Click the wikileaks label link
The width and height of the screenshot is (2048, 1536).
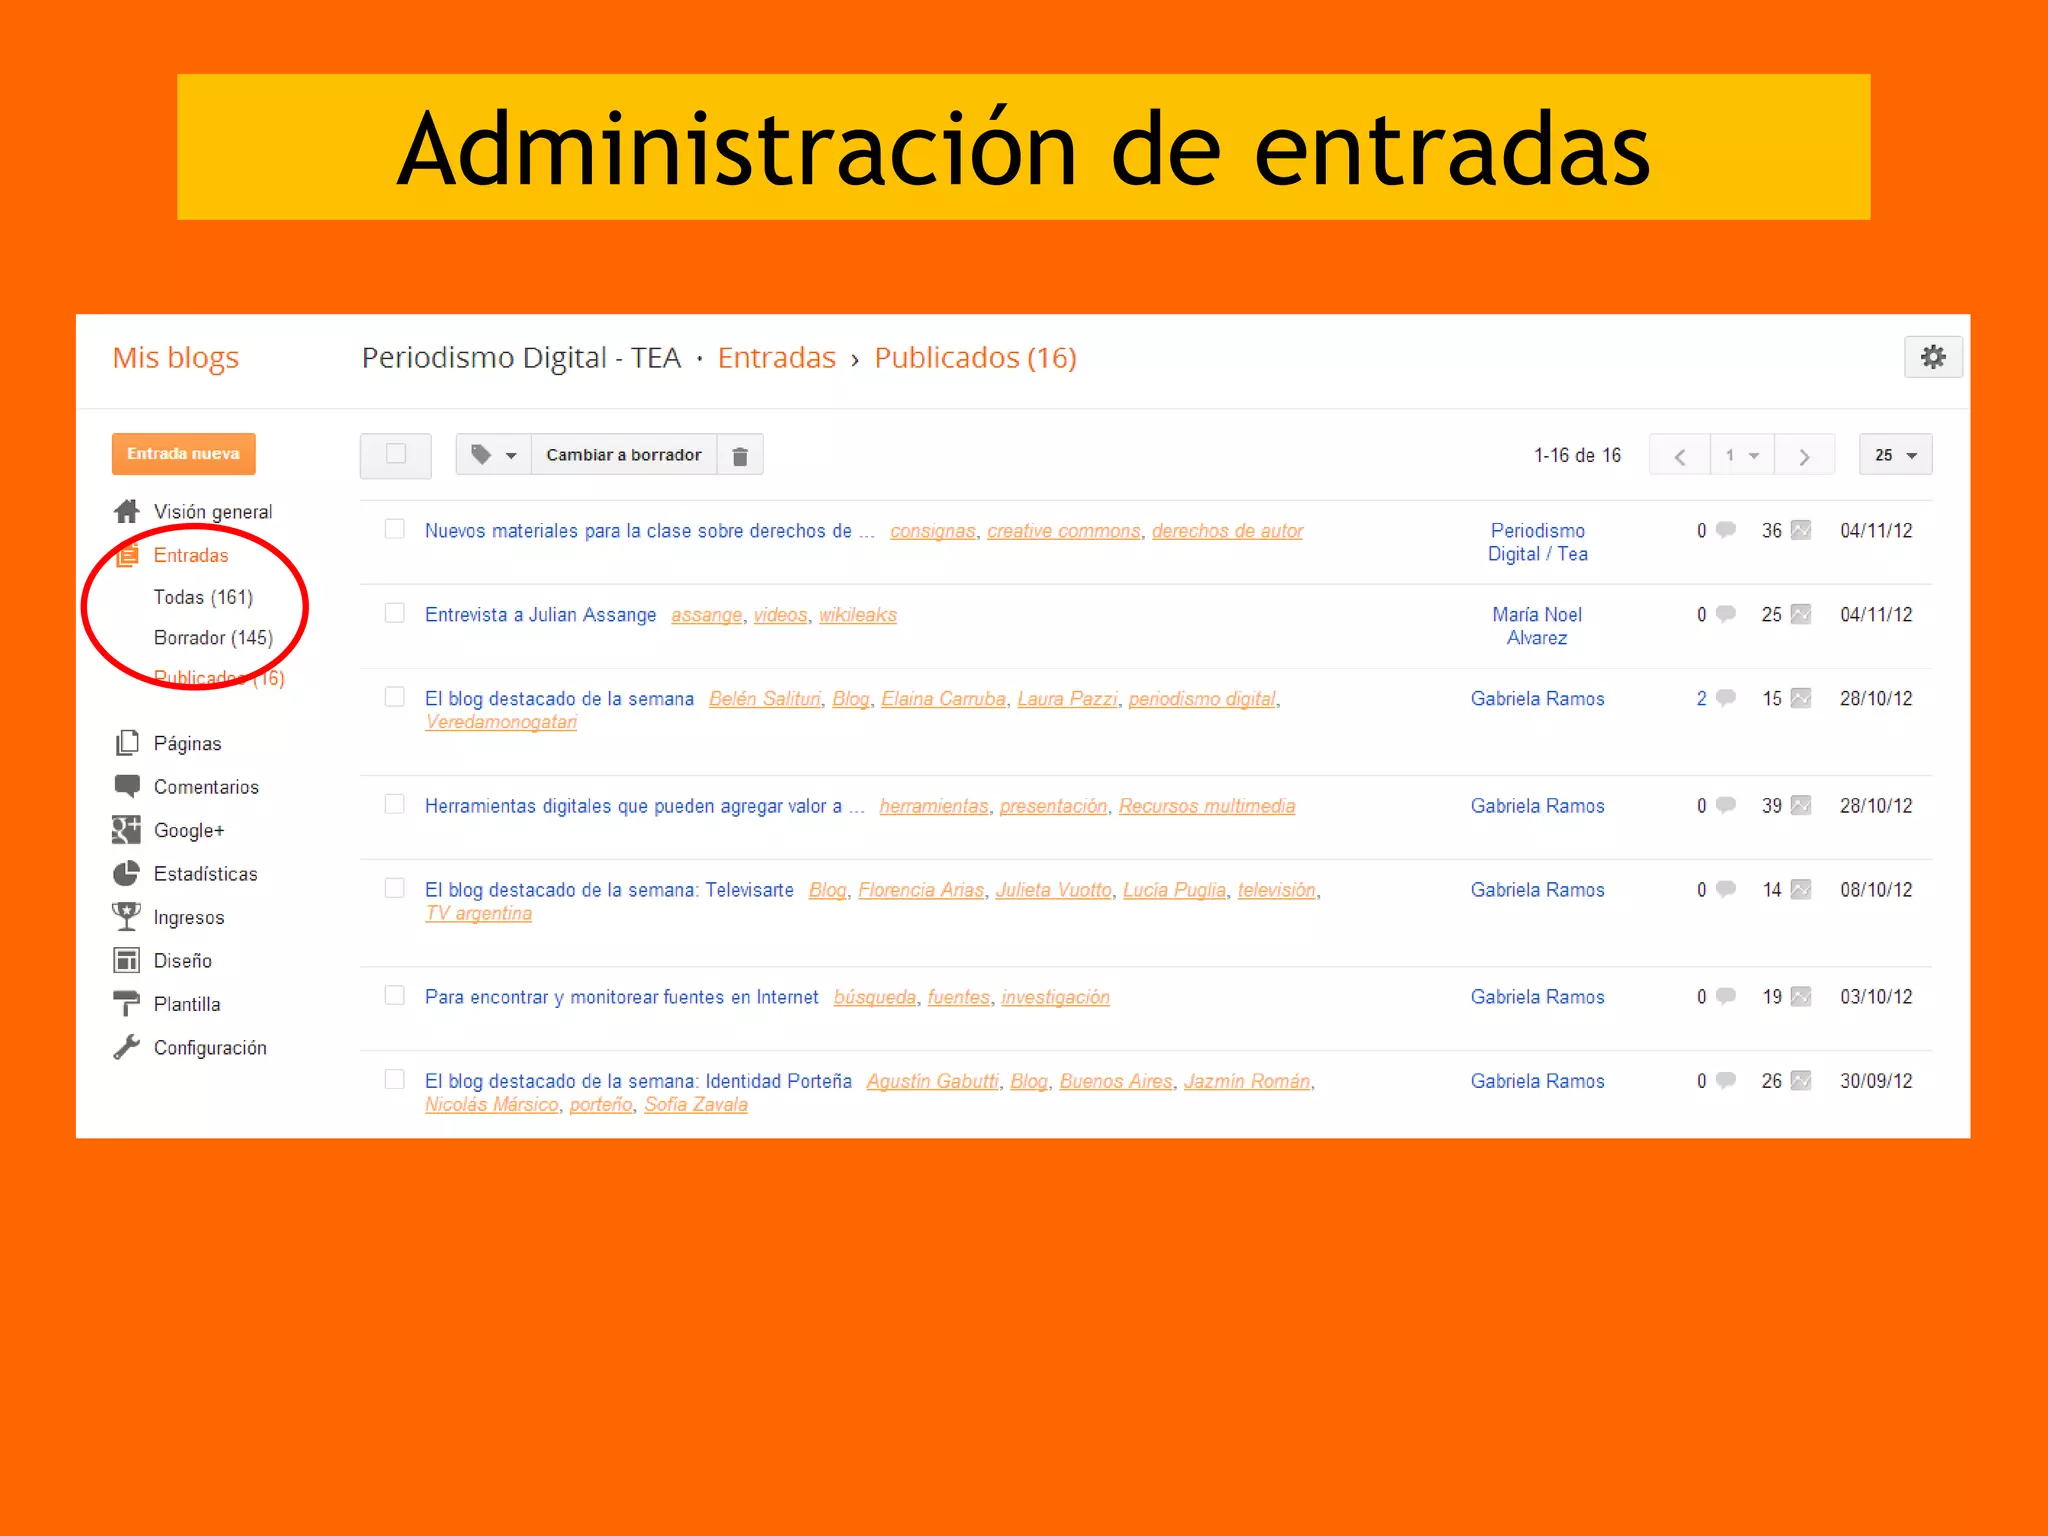858,615
